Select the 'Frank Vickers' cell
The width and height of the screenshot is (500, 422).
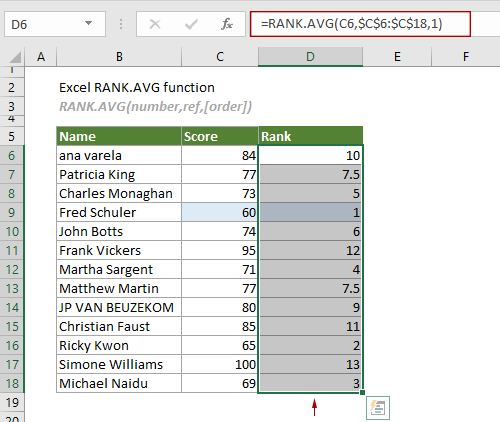coord(119,250)
